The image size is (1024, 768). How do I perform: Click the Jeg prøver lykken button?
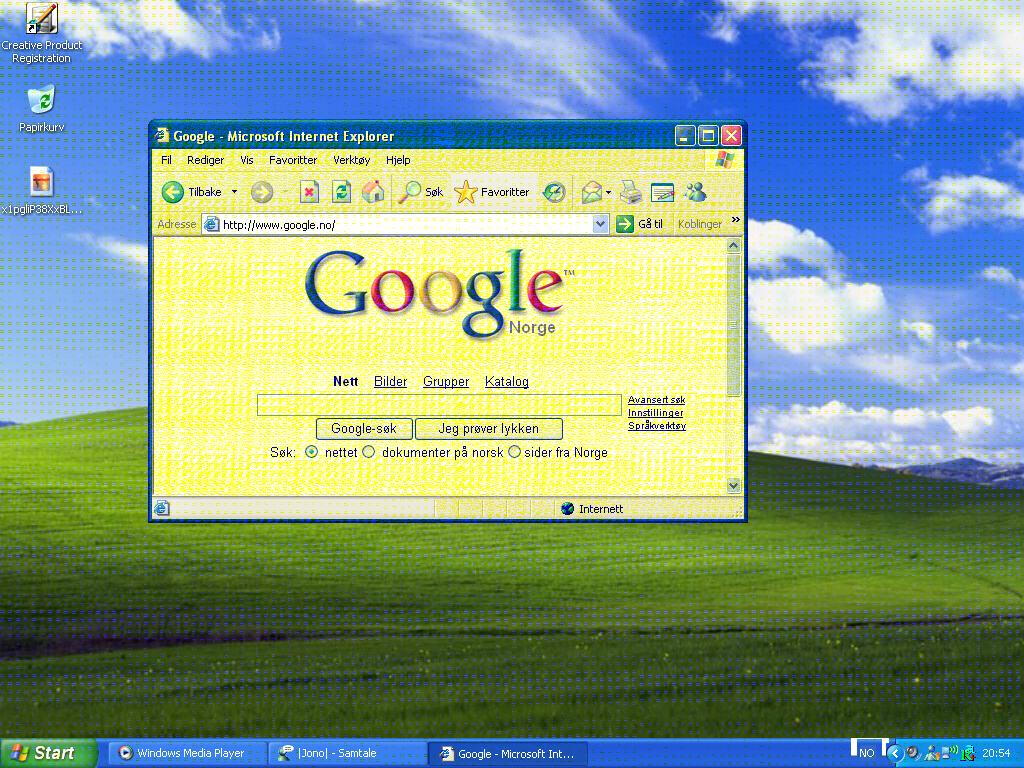click(x=488, y=428)
